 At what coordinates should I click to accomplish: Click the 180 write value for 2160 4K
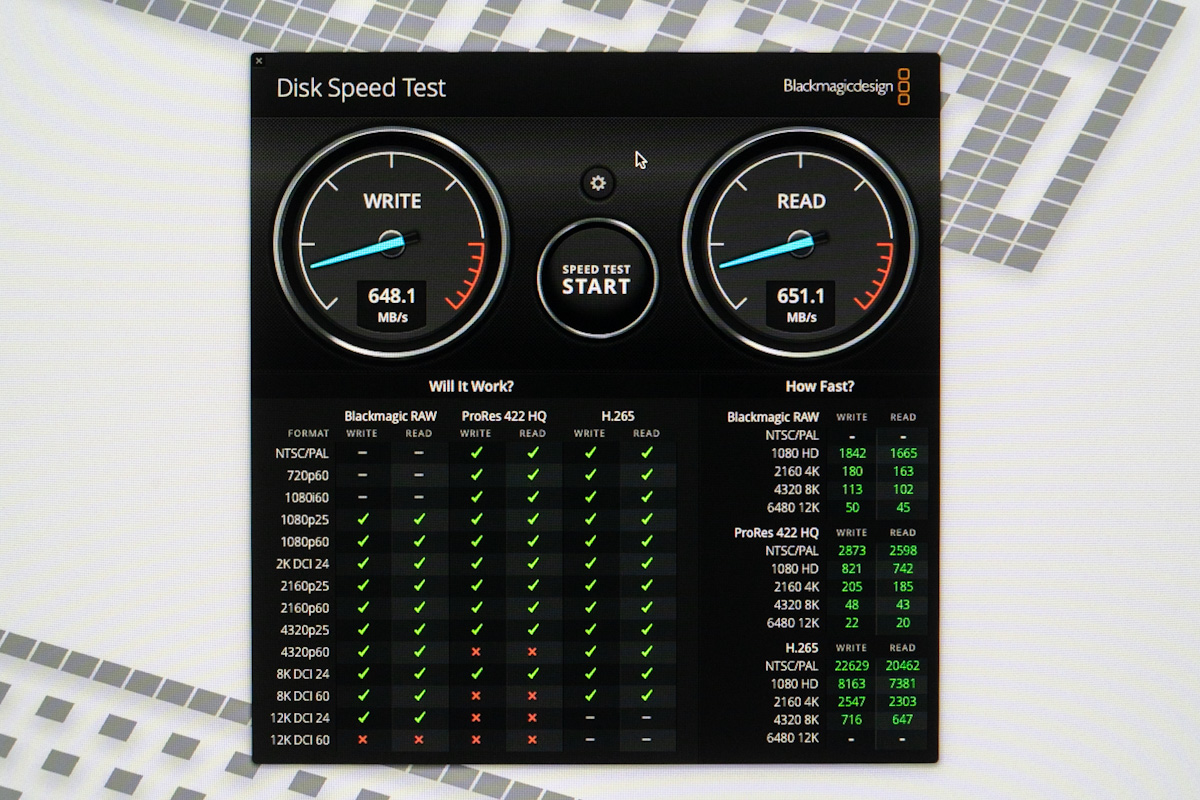click(852, 471)
